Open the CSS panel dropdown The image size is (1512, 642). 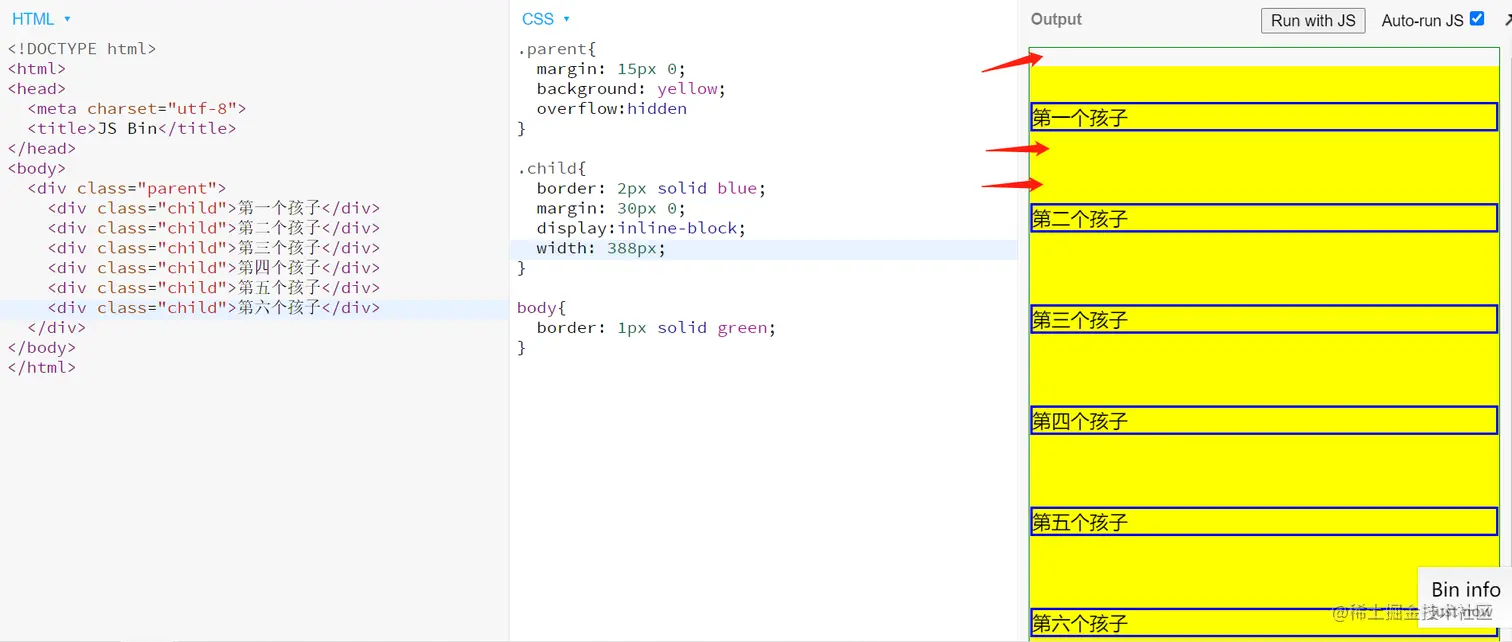coord(545,19)
